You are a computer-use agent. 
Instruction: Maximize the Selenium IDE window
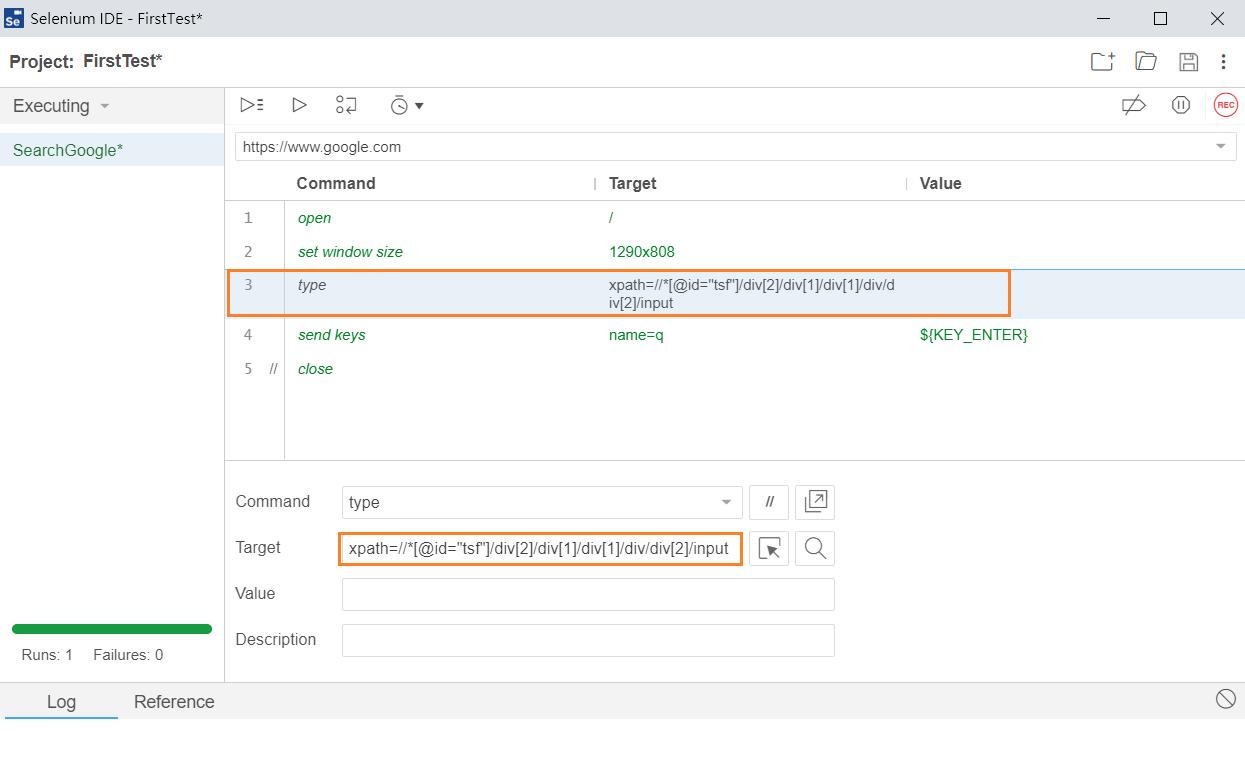1160,19
